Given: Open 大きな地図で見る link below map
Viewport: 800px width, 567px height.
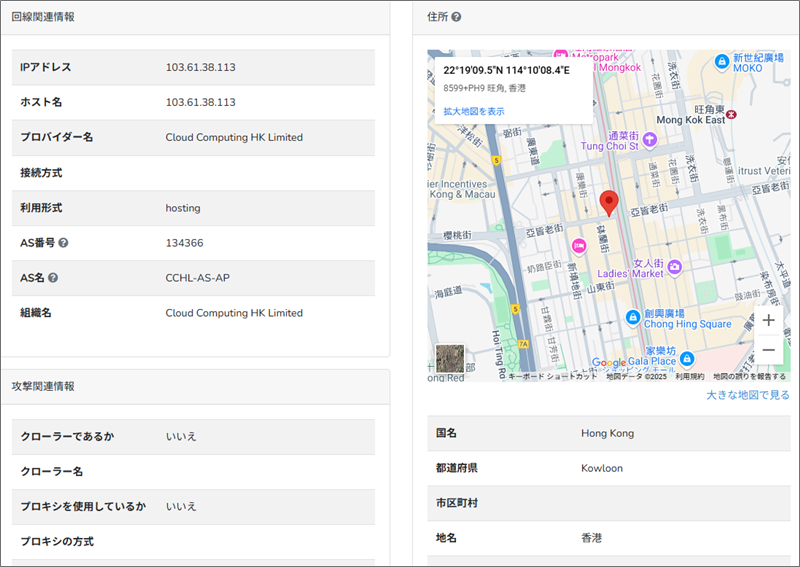Looking at the screenshot, I should pyautogui.click(x=748, y=395).
